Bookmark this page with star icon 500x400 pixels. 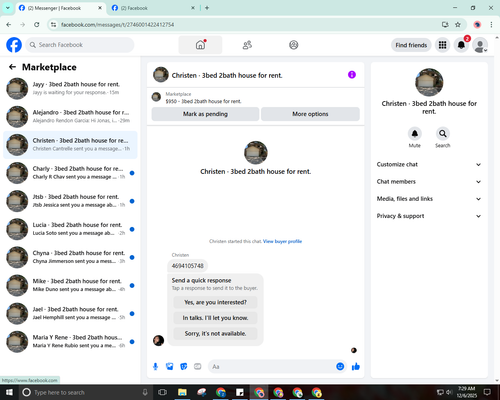458,25
